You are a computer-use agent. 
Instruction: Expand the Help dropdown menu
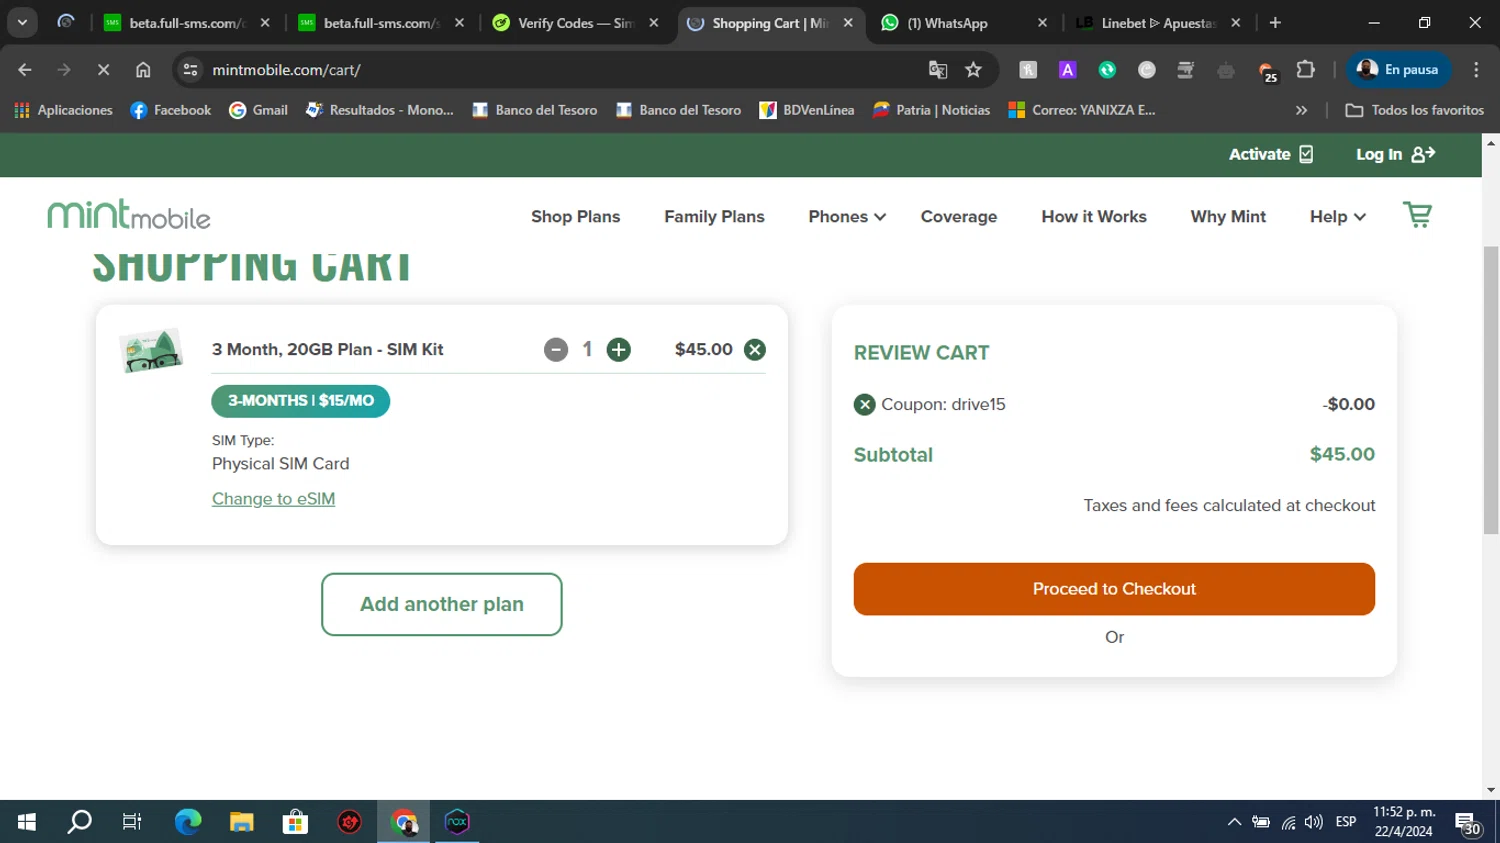(1338, 216)
